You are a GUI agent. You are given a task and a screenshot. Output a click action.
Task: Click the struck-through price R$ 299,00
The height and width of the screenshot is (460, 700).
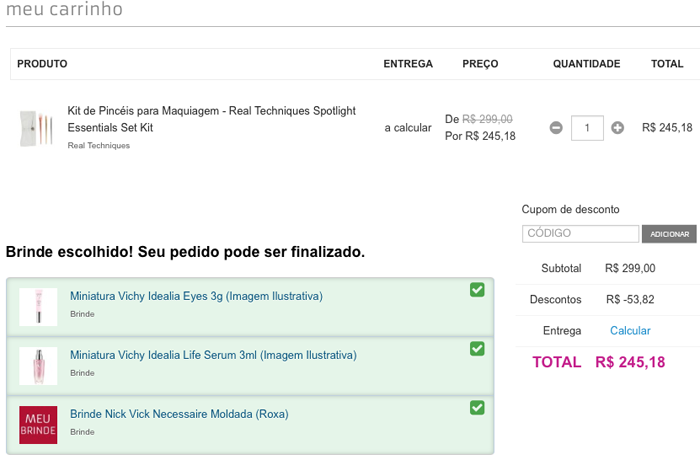pos(487,119)
